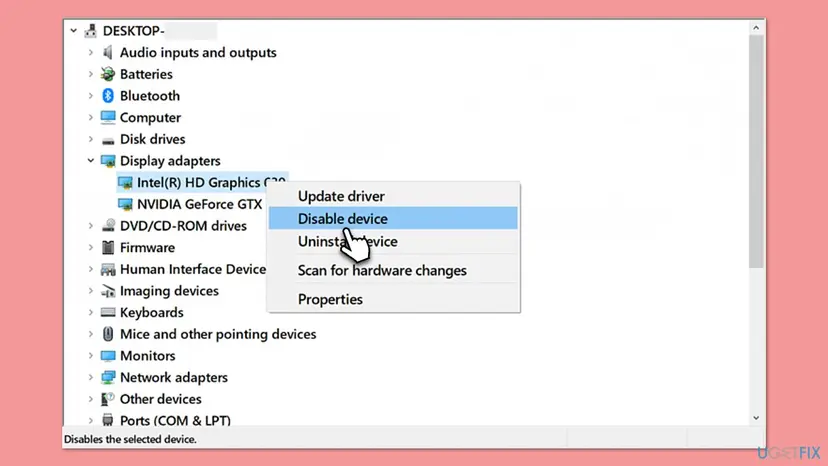Click the Disk drives icon
The height and width of the screenshot is (466, 828).
pyautogui.click(x=108, y=140)
